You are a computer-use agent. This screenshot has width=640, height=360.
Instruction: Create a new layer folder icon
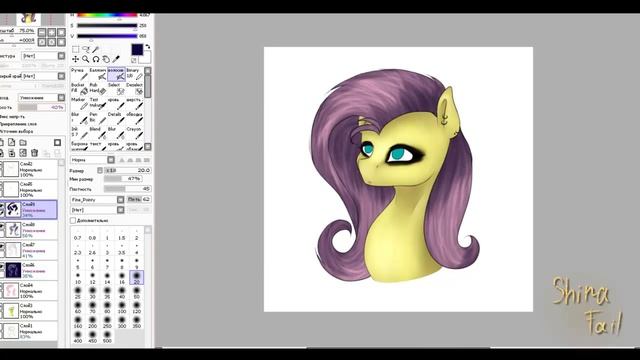[x=23, y=142]
